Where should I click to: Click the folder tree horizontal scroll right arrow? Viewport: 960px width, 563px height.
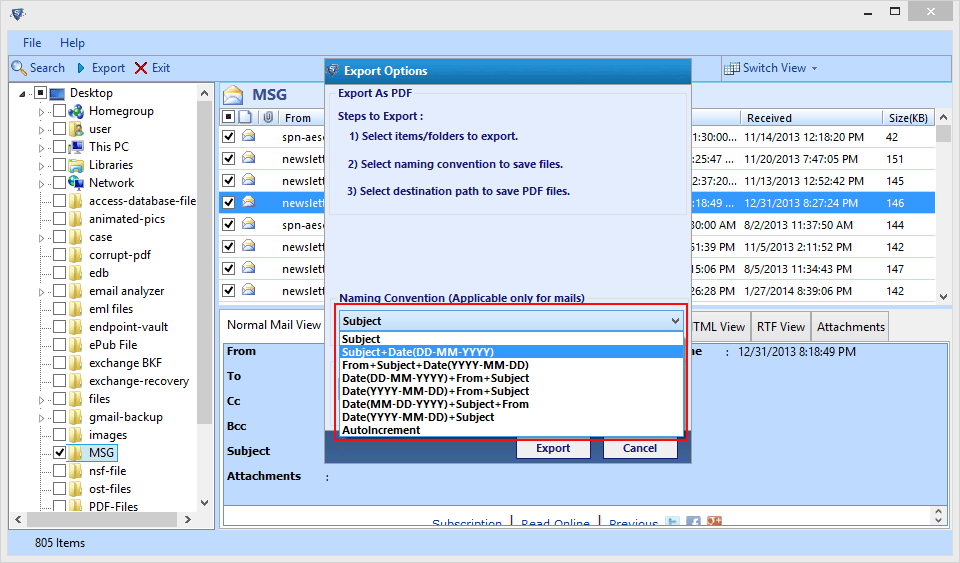point(188,520)
